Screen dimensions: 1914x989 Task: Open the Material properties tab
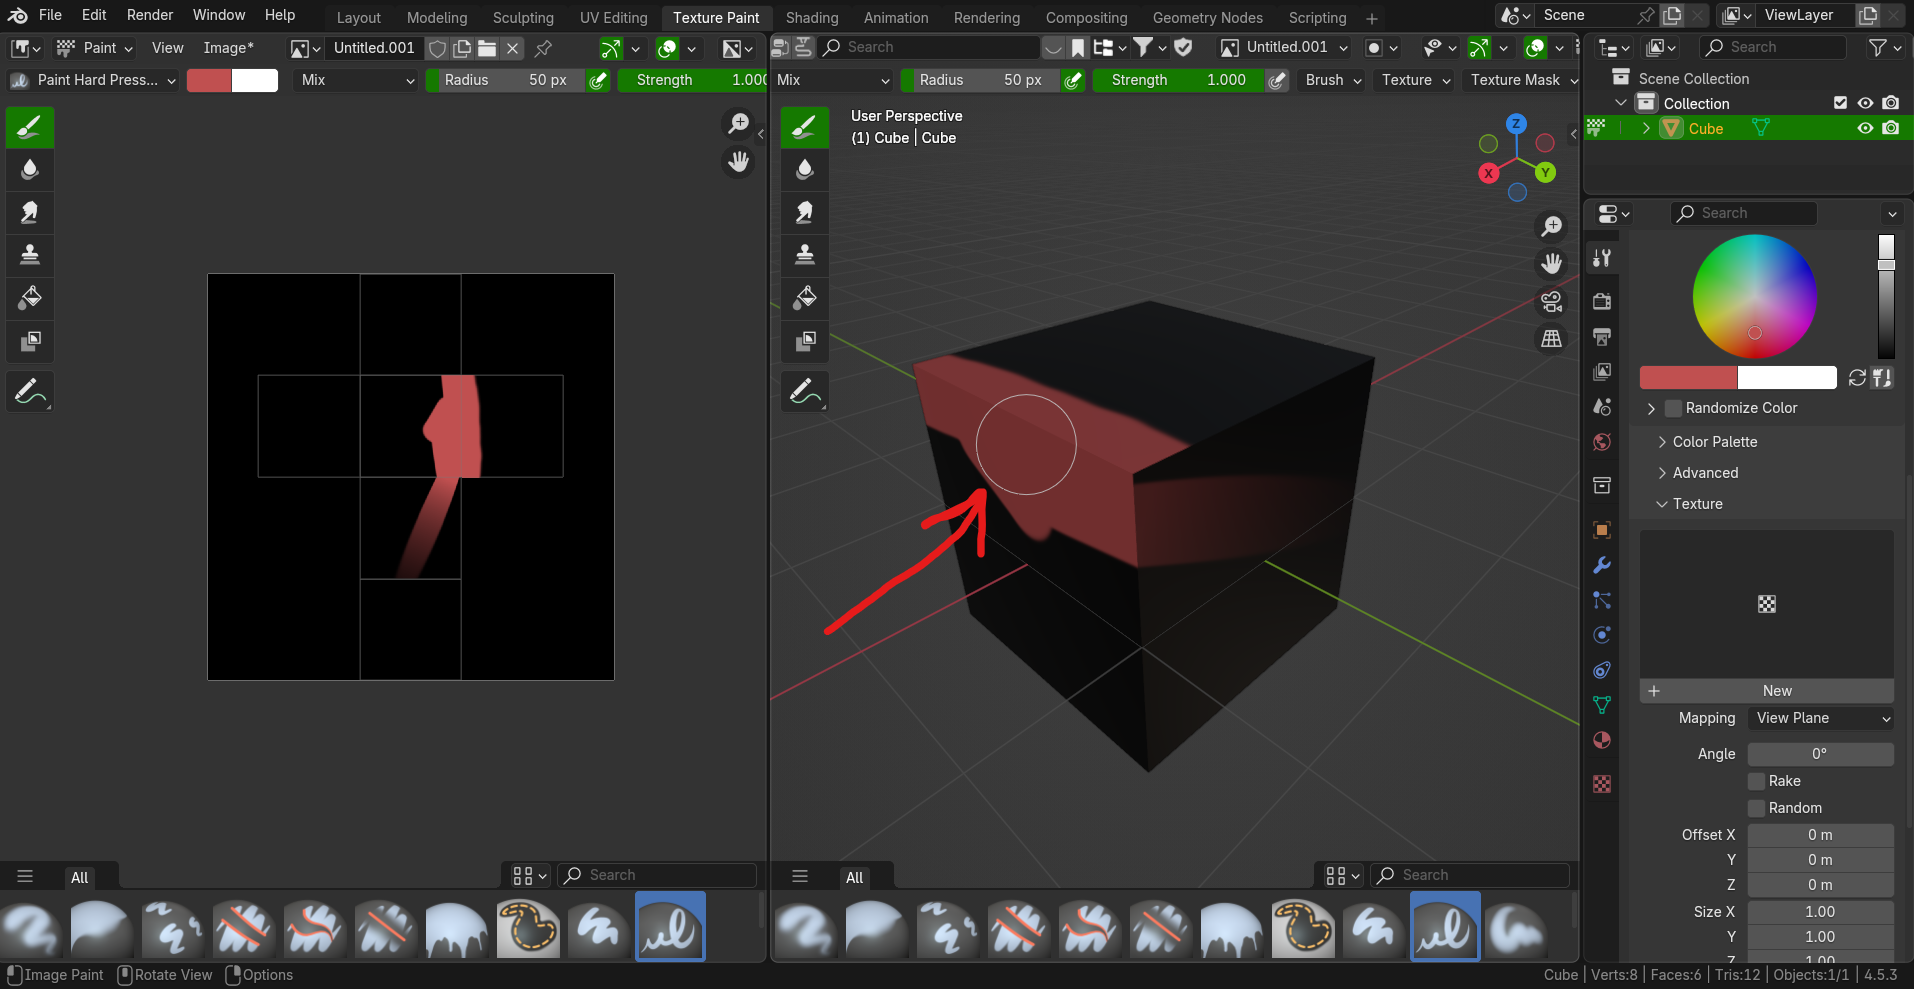[1602, 740]
